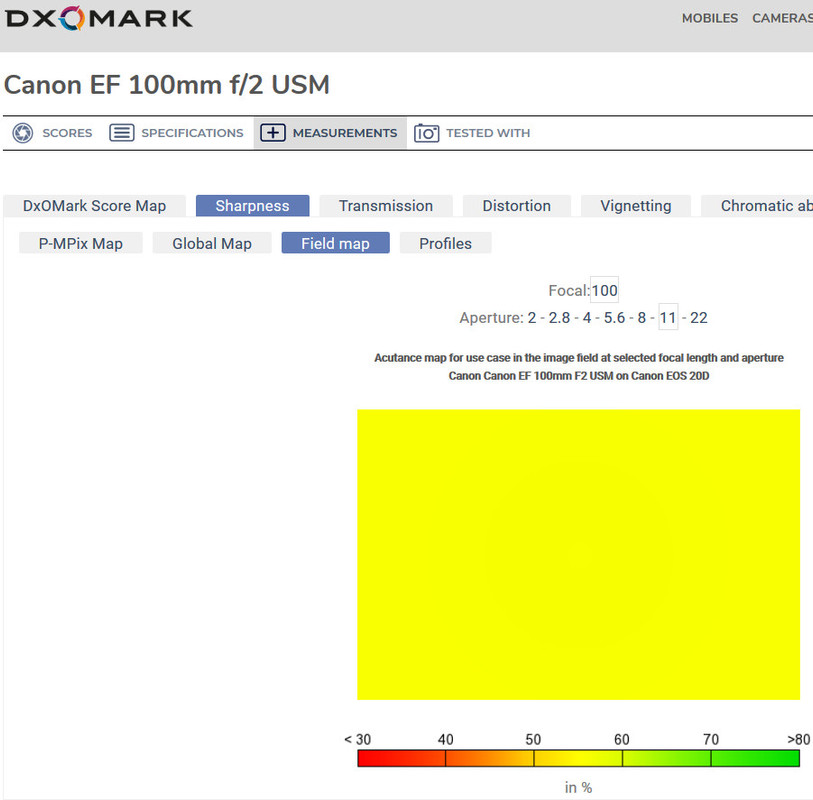Click the Scores aperture icon
Viewport: 813px width, 800px height.
(x=23, y=133)
